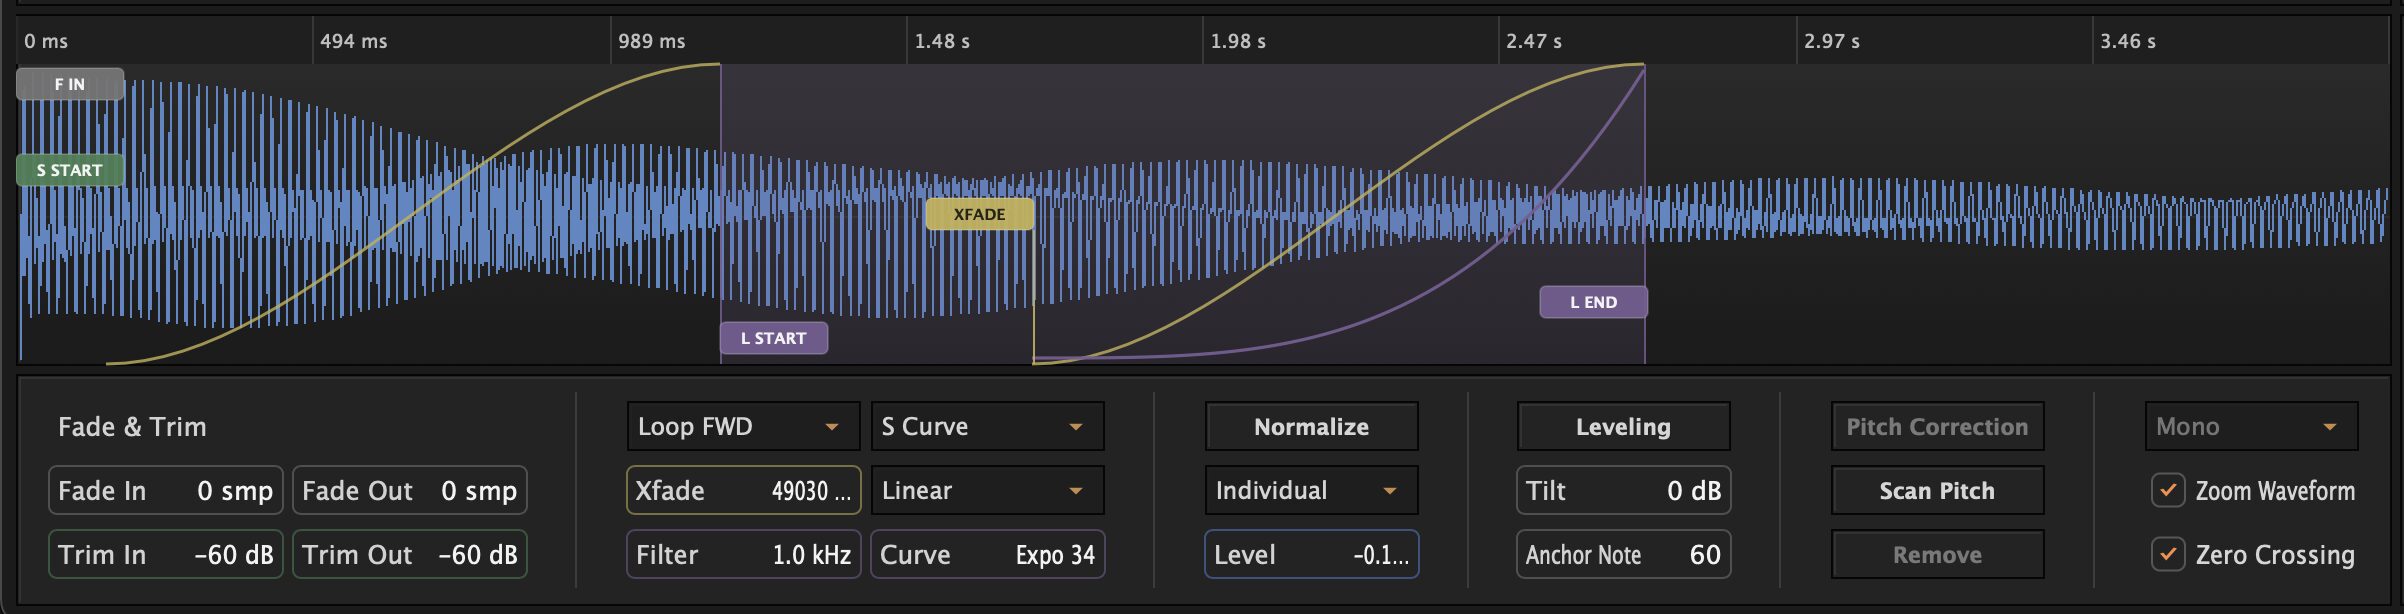
Task: Expand the S Curve crossfade shape dropdown
Action: (x=987, y=427)
